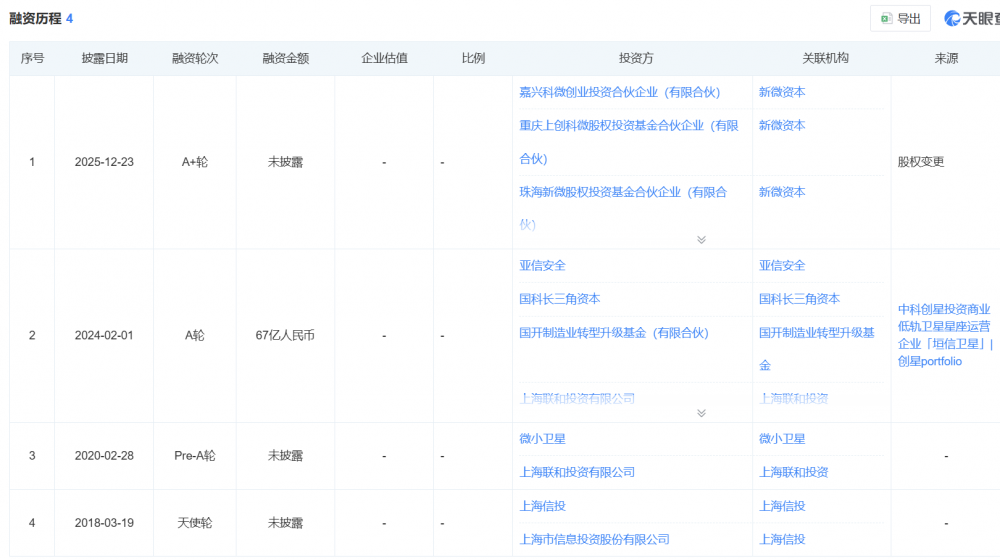Screen dimensions: 1000x559
Task: Open 上海联和投资有限公司 in Pre-A round row
Action: point(577,472)
